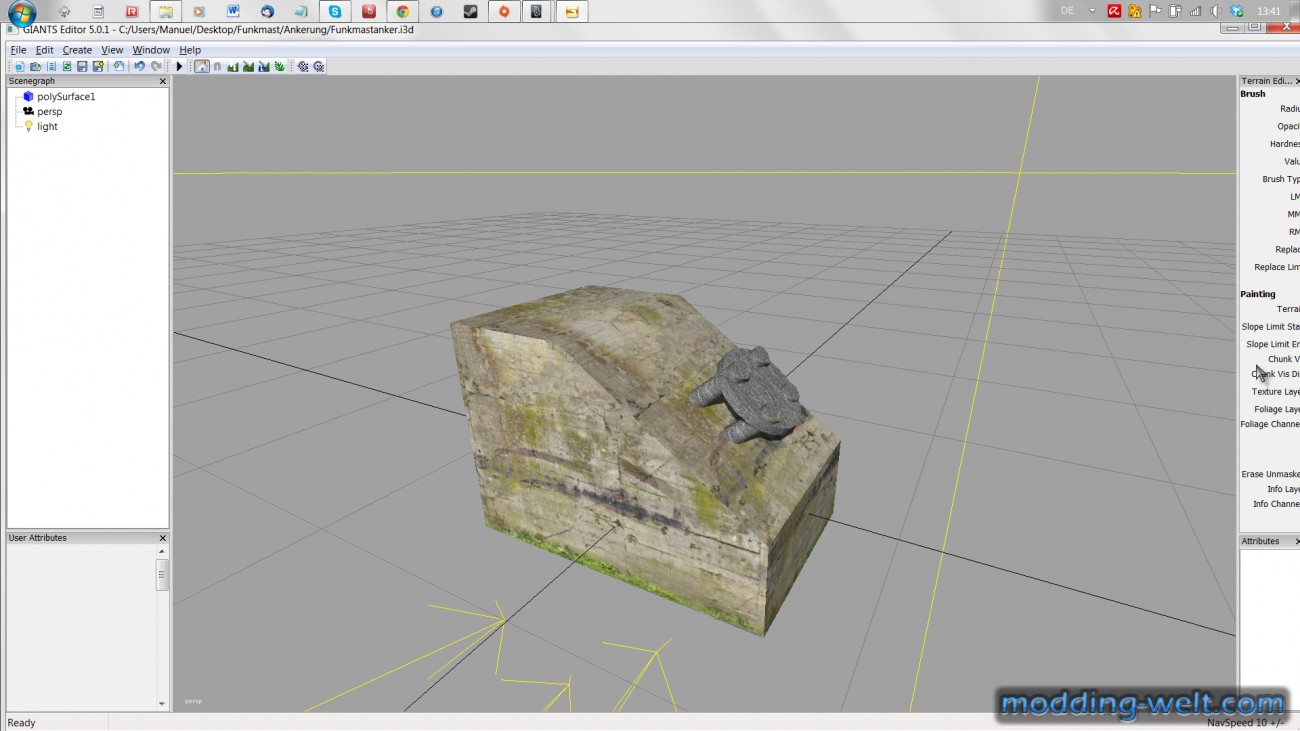Screen dimensions: 1300x731
Task: Open the Window menu
Action: pyautogui.click(x=151, y=50)
